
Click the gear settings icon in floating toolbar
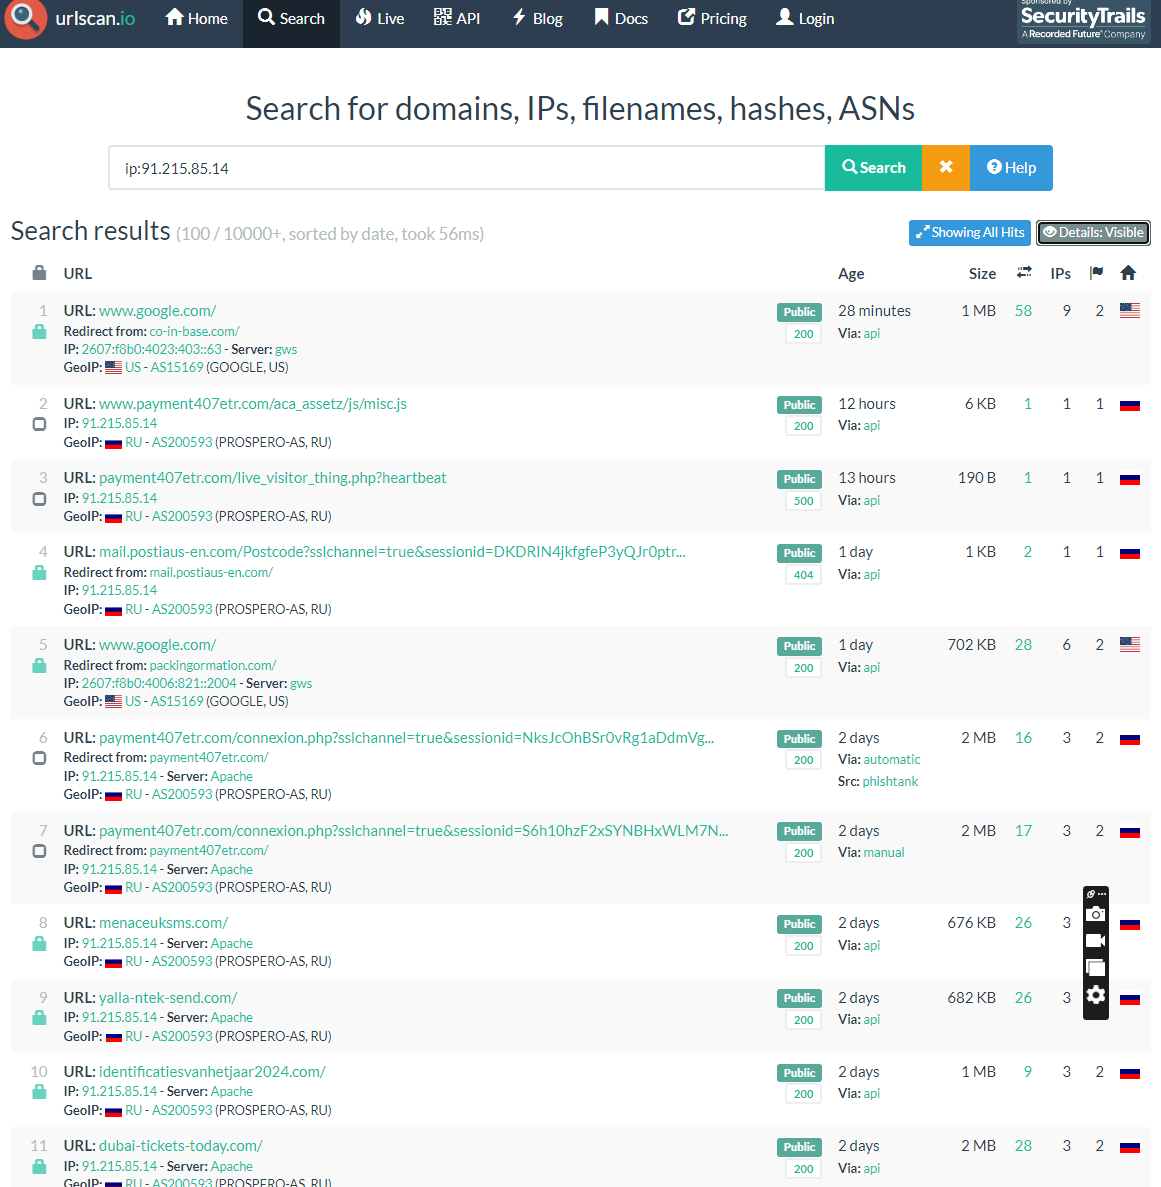click(x=1095, y=995)
